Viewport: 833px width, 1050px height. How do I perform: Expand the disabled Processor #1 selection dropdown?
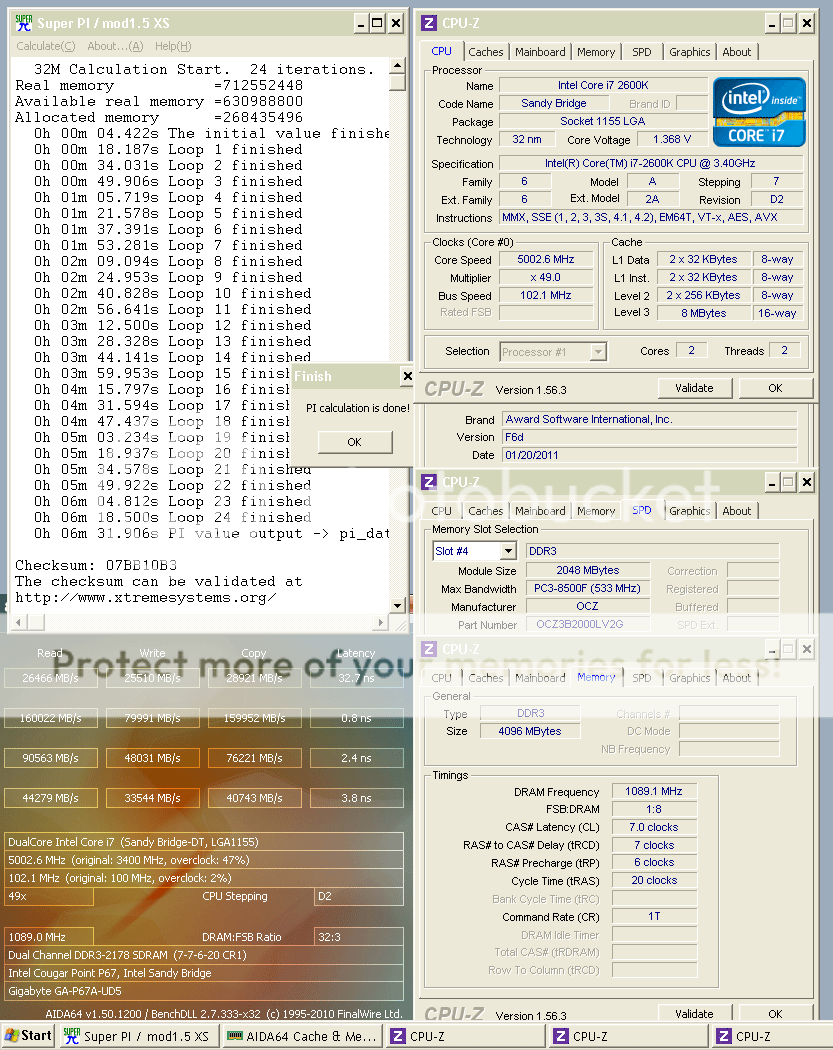[x=599, y=352]
